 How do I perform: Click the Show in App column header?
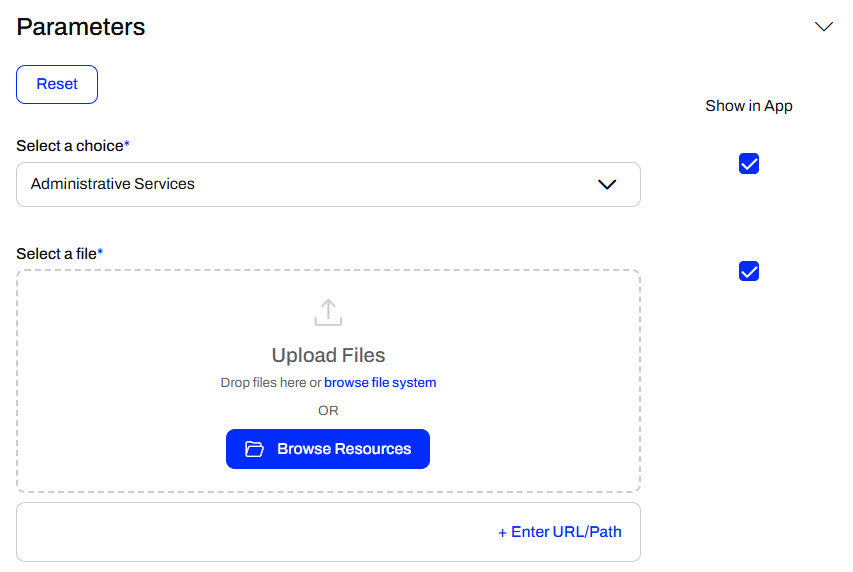tap(749, 106)
